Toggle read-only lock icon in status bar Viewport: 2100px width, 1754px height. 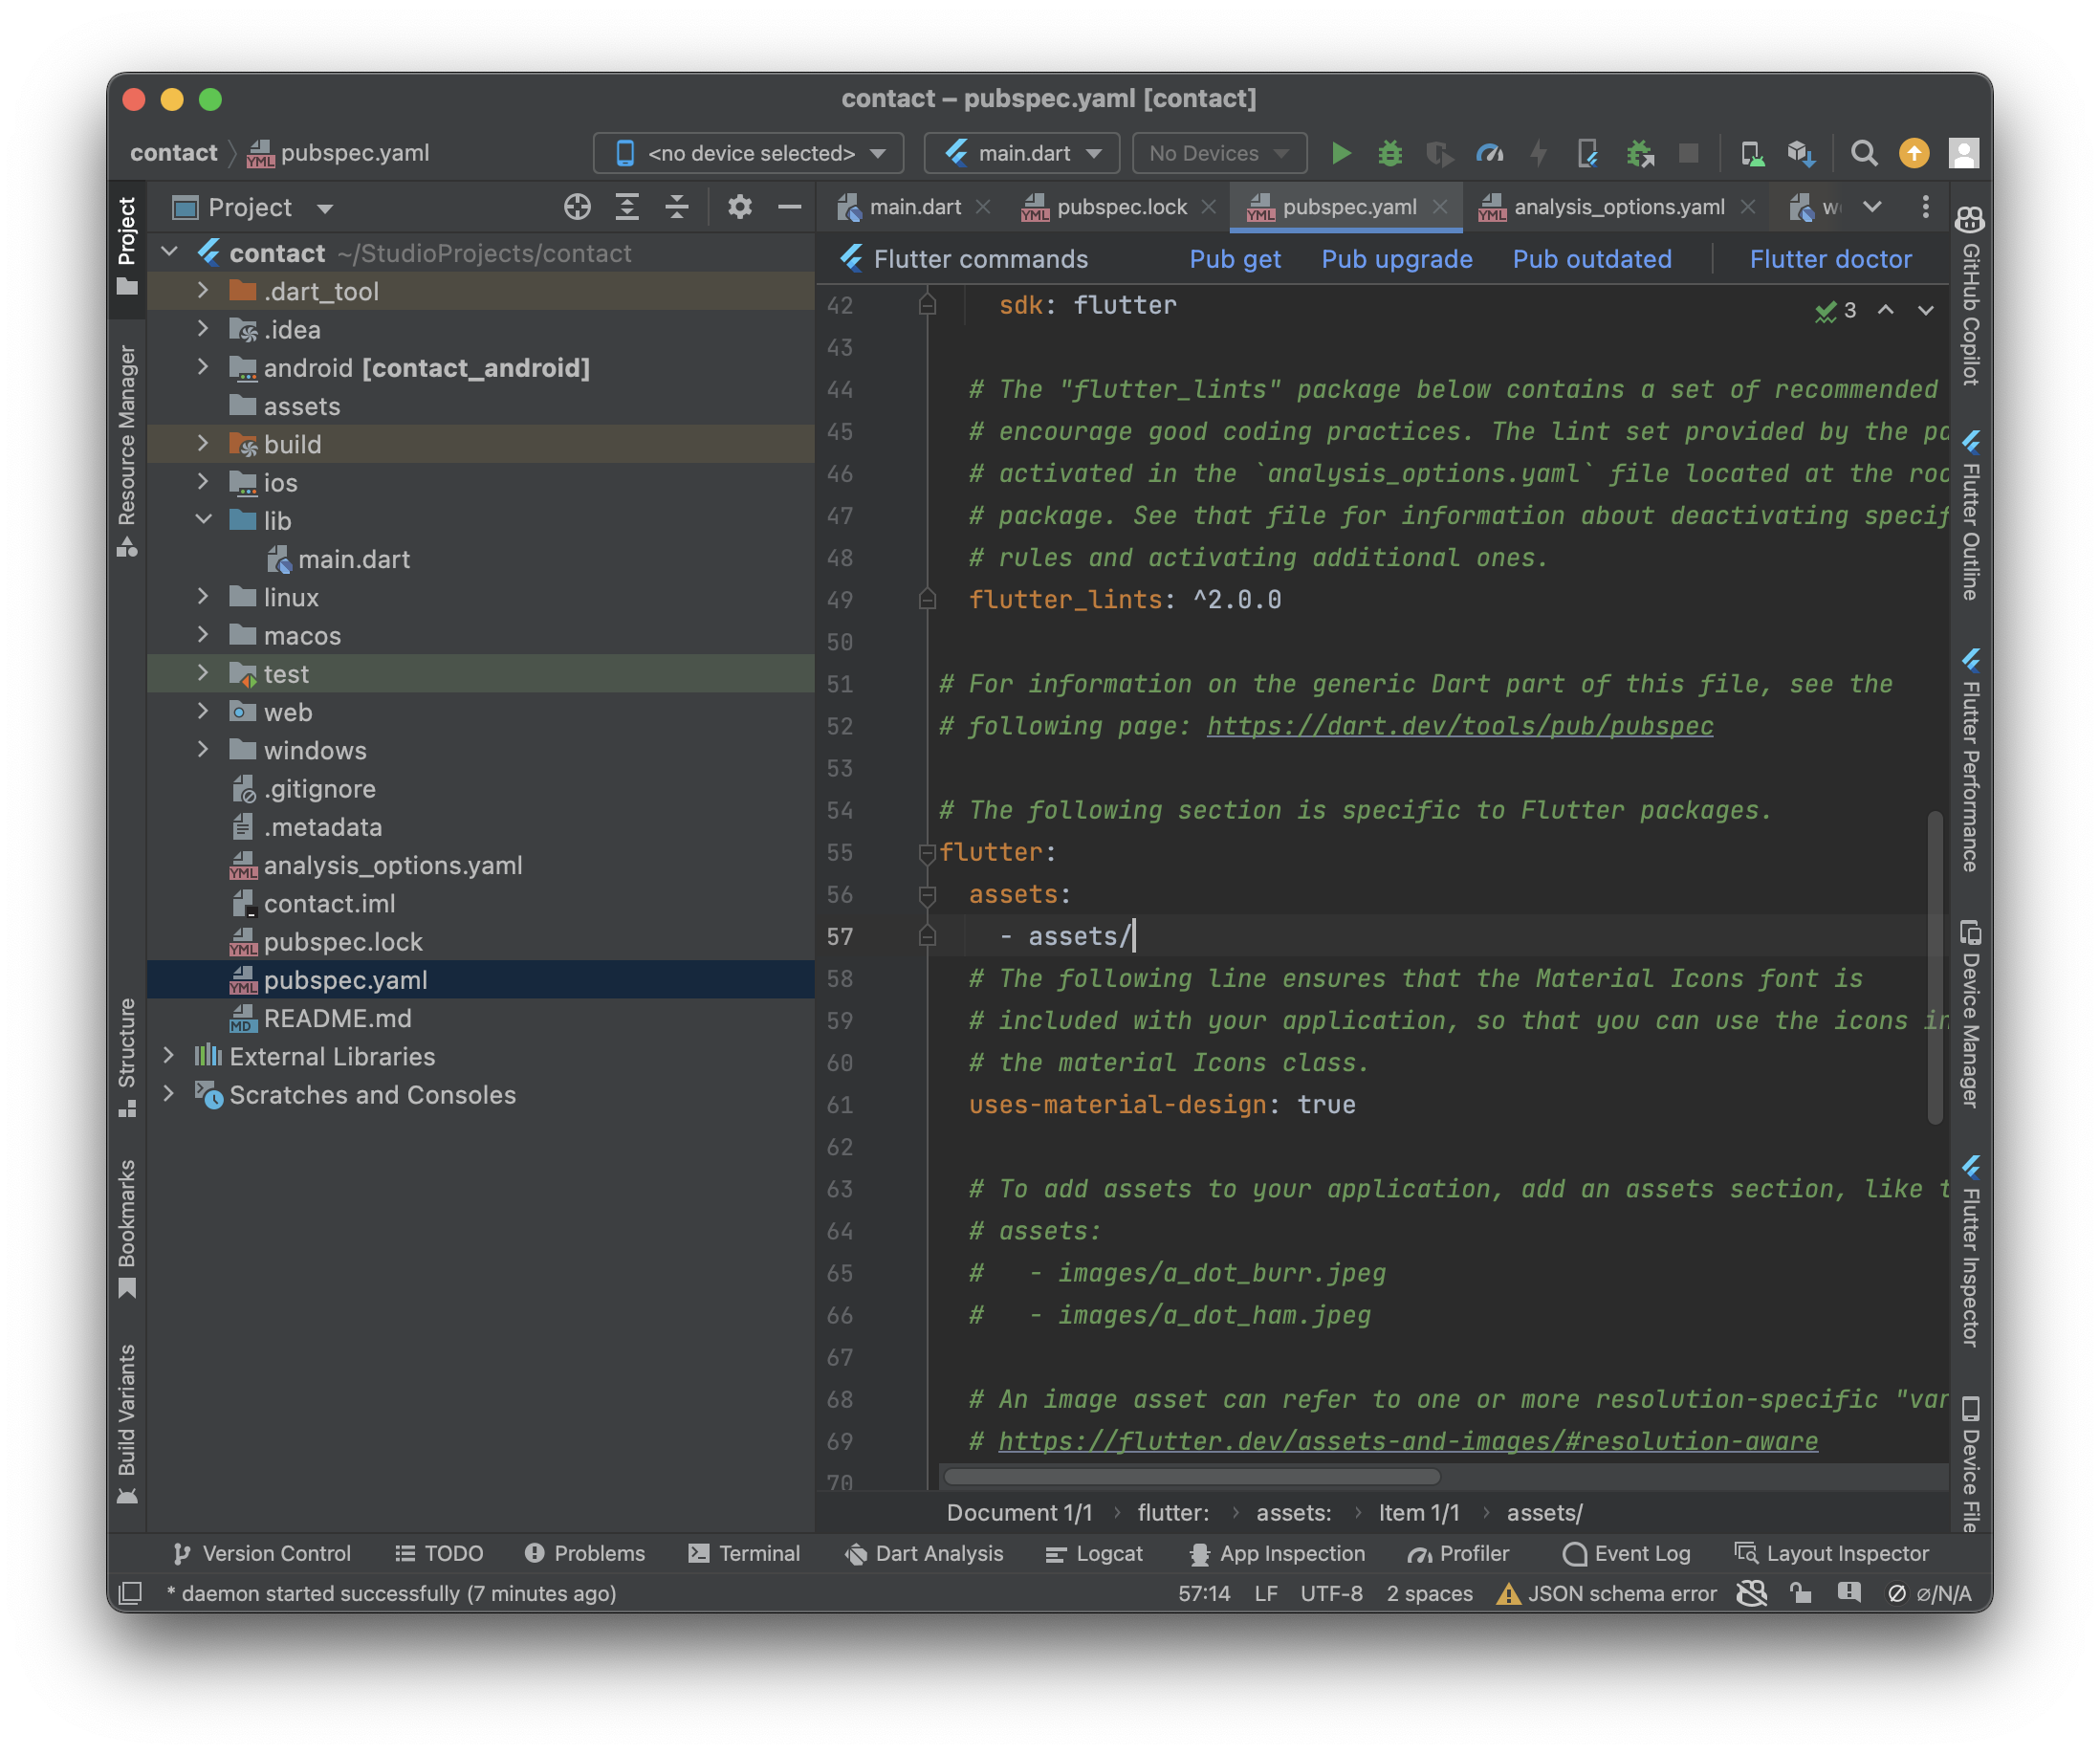[1801, 1593]
